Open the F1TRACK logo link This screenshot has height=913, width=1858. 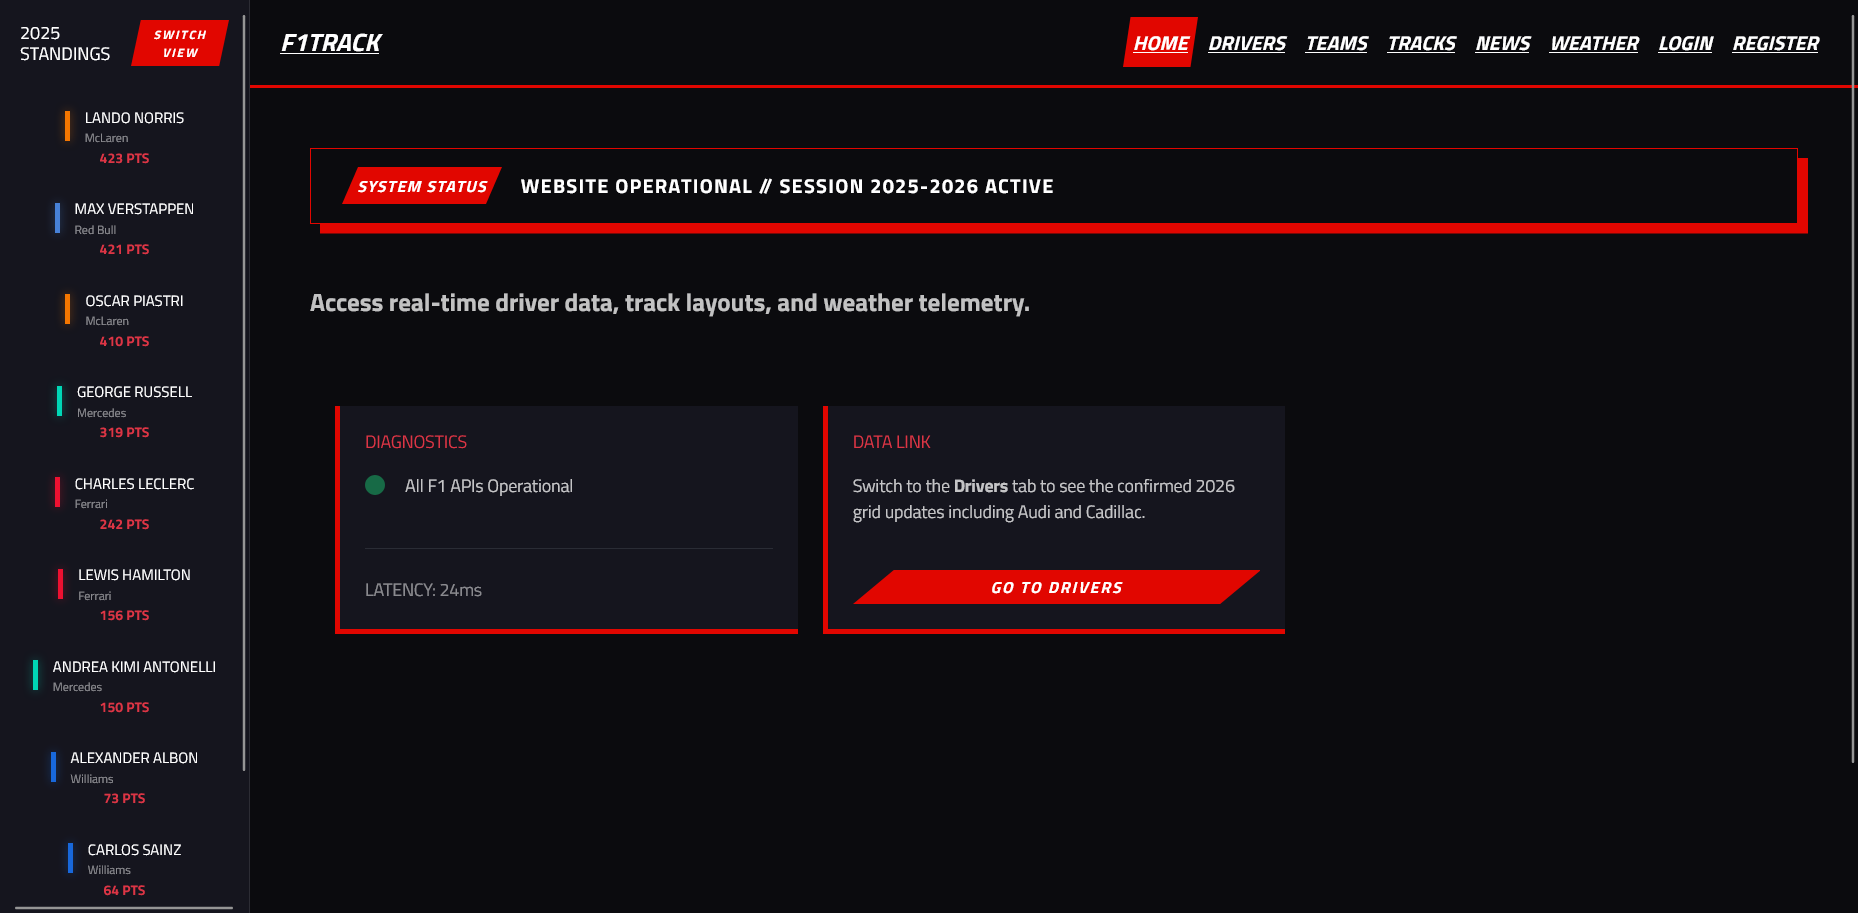click(331, 43)
